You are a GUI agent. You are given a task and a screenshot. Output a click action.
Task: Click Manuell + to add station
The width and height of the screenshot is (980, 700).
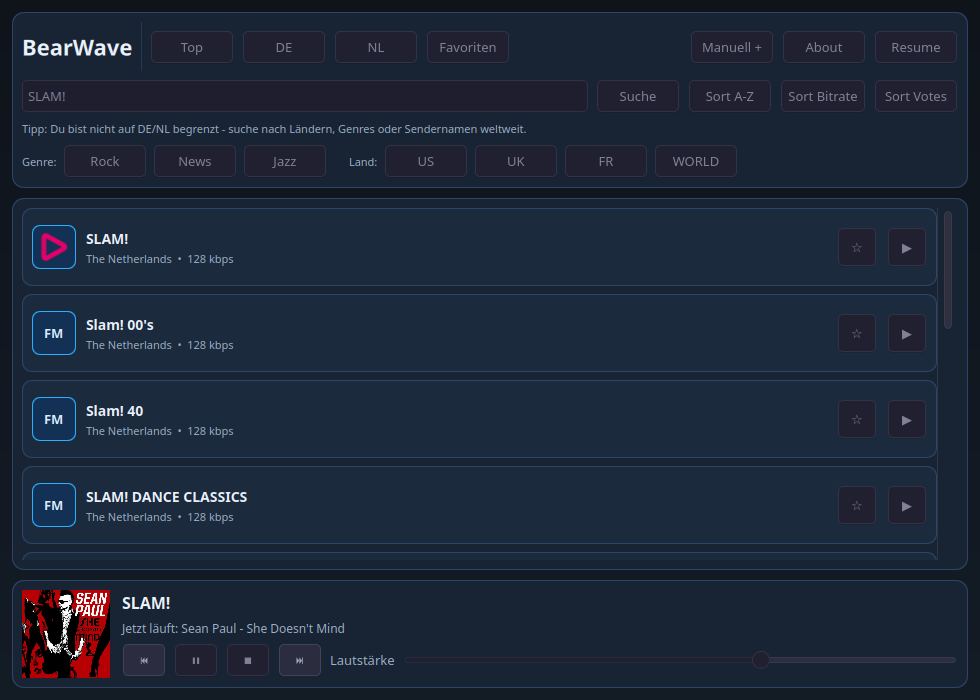click(x=732, y=47)
